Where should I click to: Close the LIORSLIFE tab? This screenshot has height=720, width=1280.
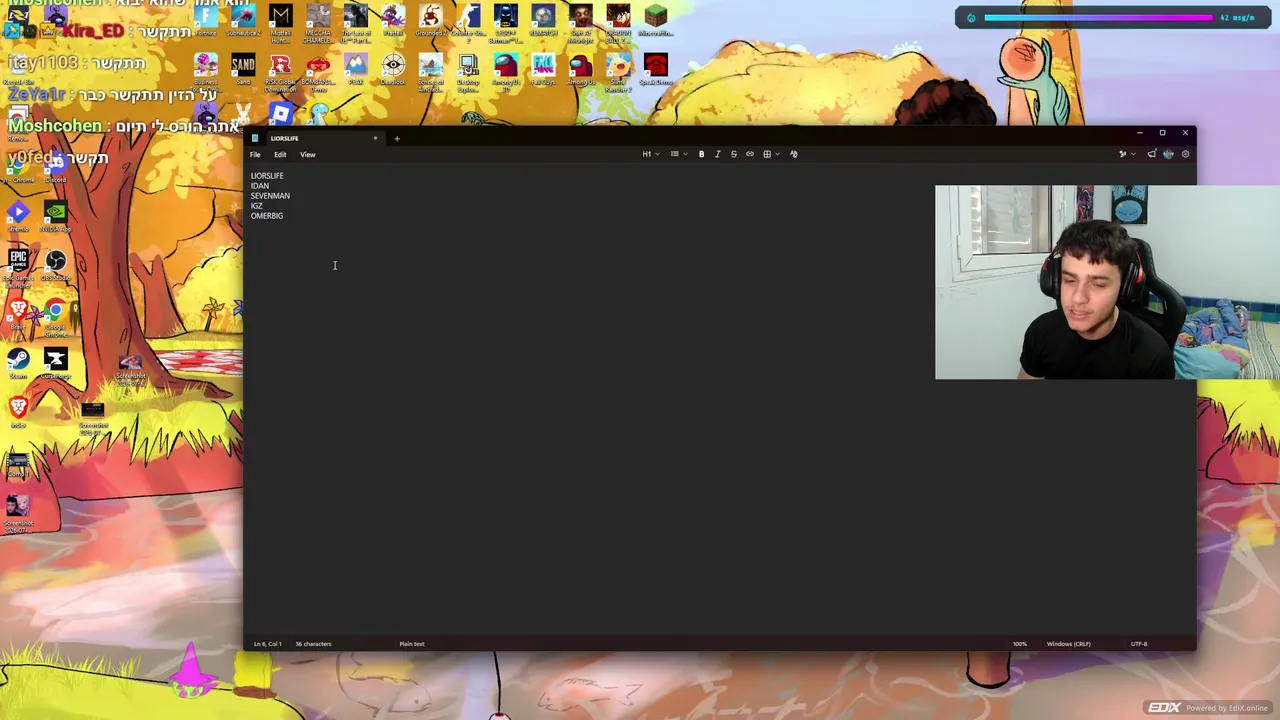pos(375,138)
